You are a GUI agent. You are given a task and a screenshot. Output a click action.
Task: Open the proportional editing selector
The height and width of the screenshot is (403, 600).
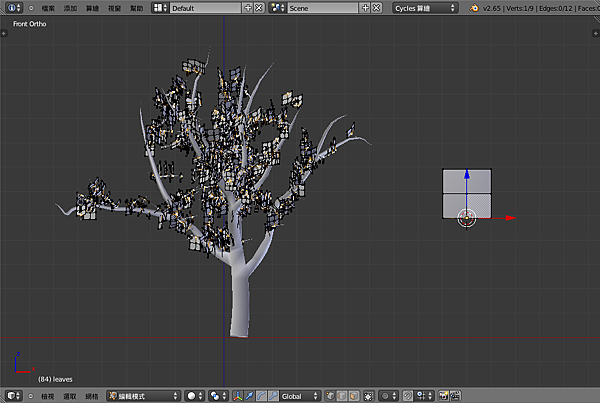click(388, 396)
